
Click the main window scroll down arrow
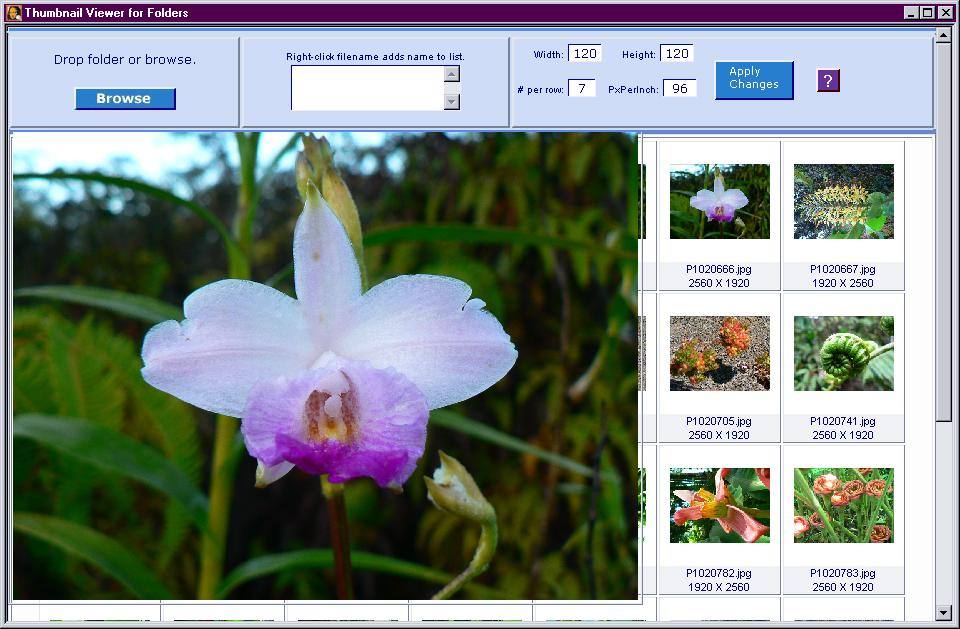943,612
